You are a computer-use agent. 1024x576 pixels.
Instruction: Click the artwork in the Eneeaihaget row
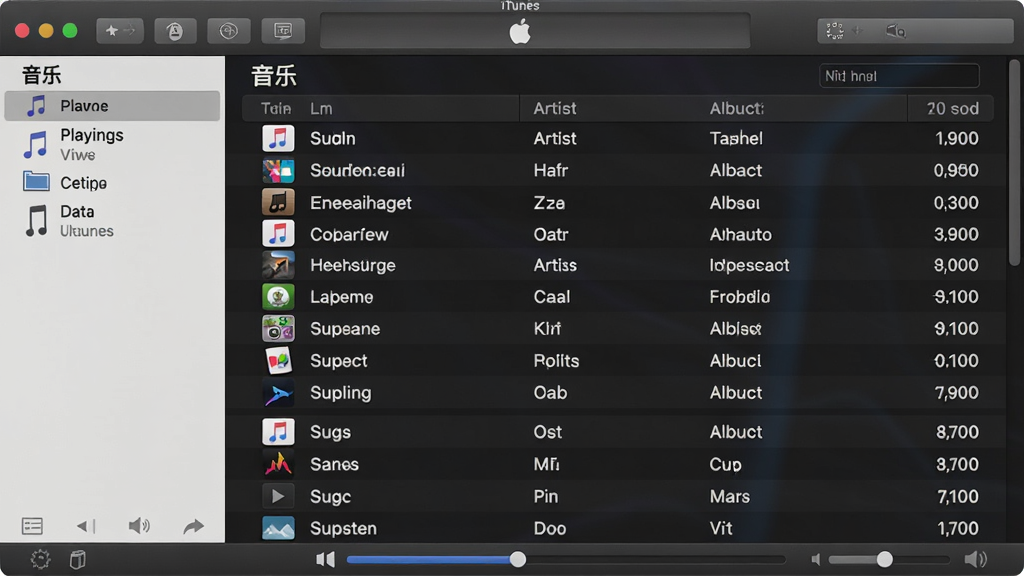[278, 202]
